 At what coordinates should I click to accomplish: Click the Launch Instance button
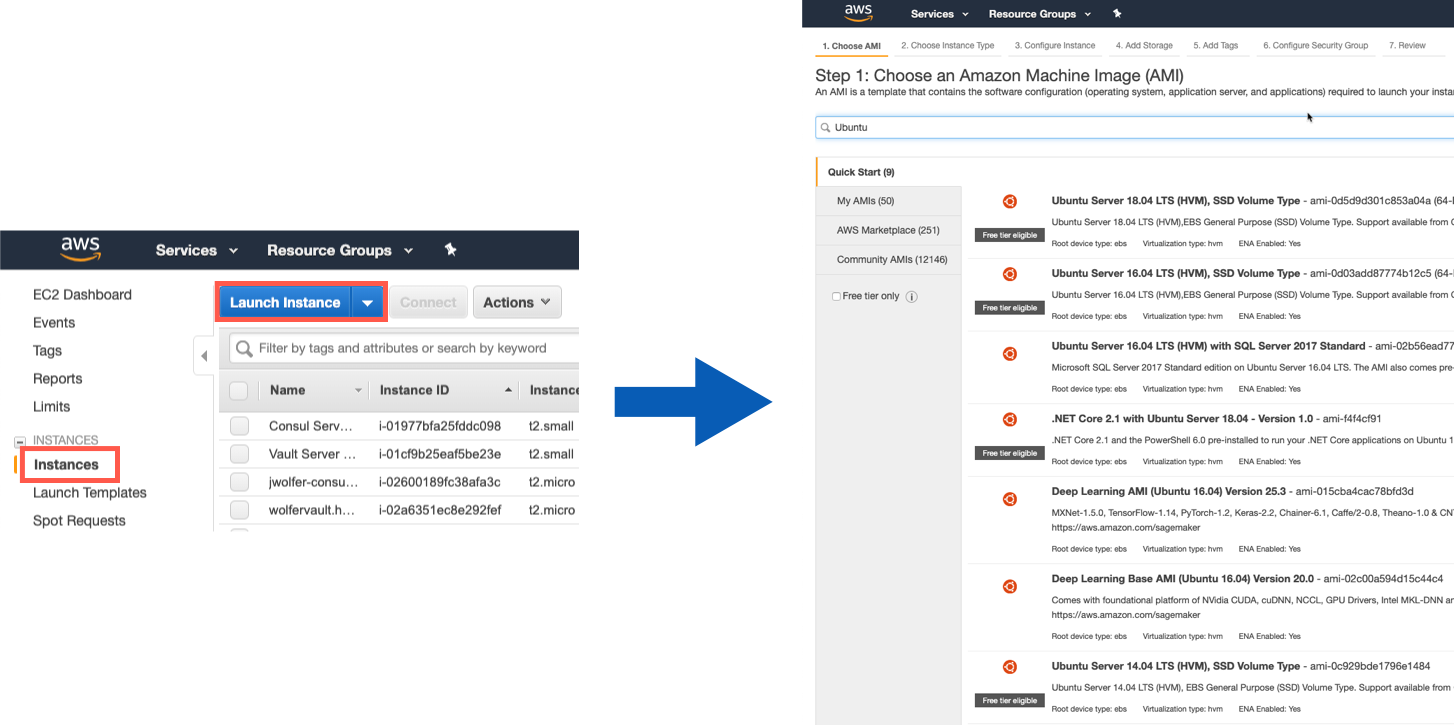(x=285, y=303)
